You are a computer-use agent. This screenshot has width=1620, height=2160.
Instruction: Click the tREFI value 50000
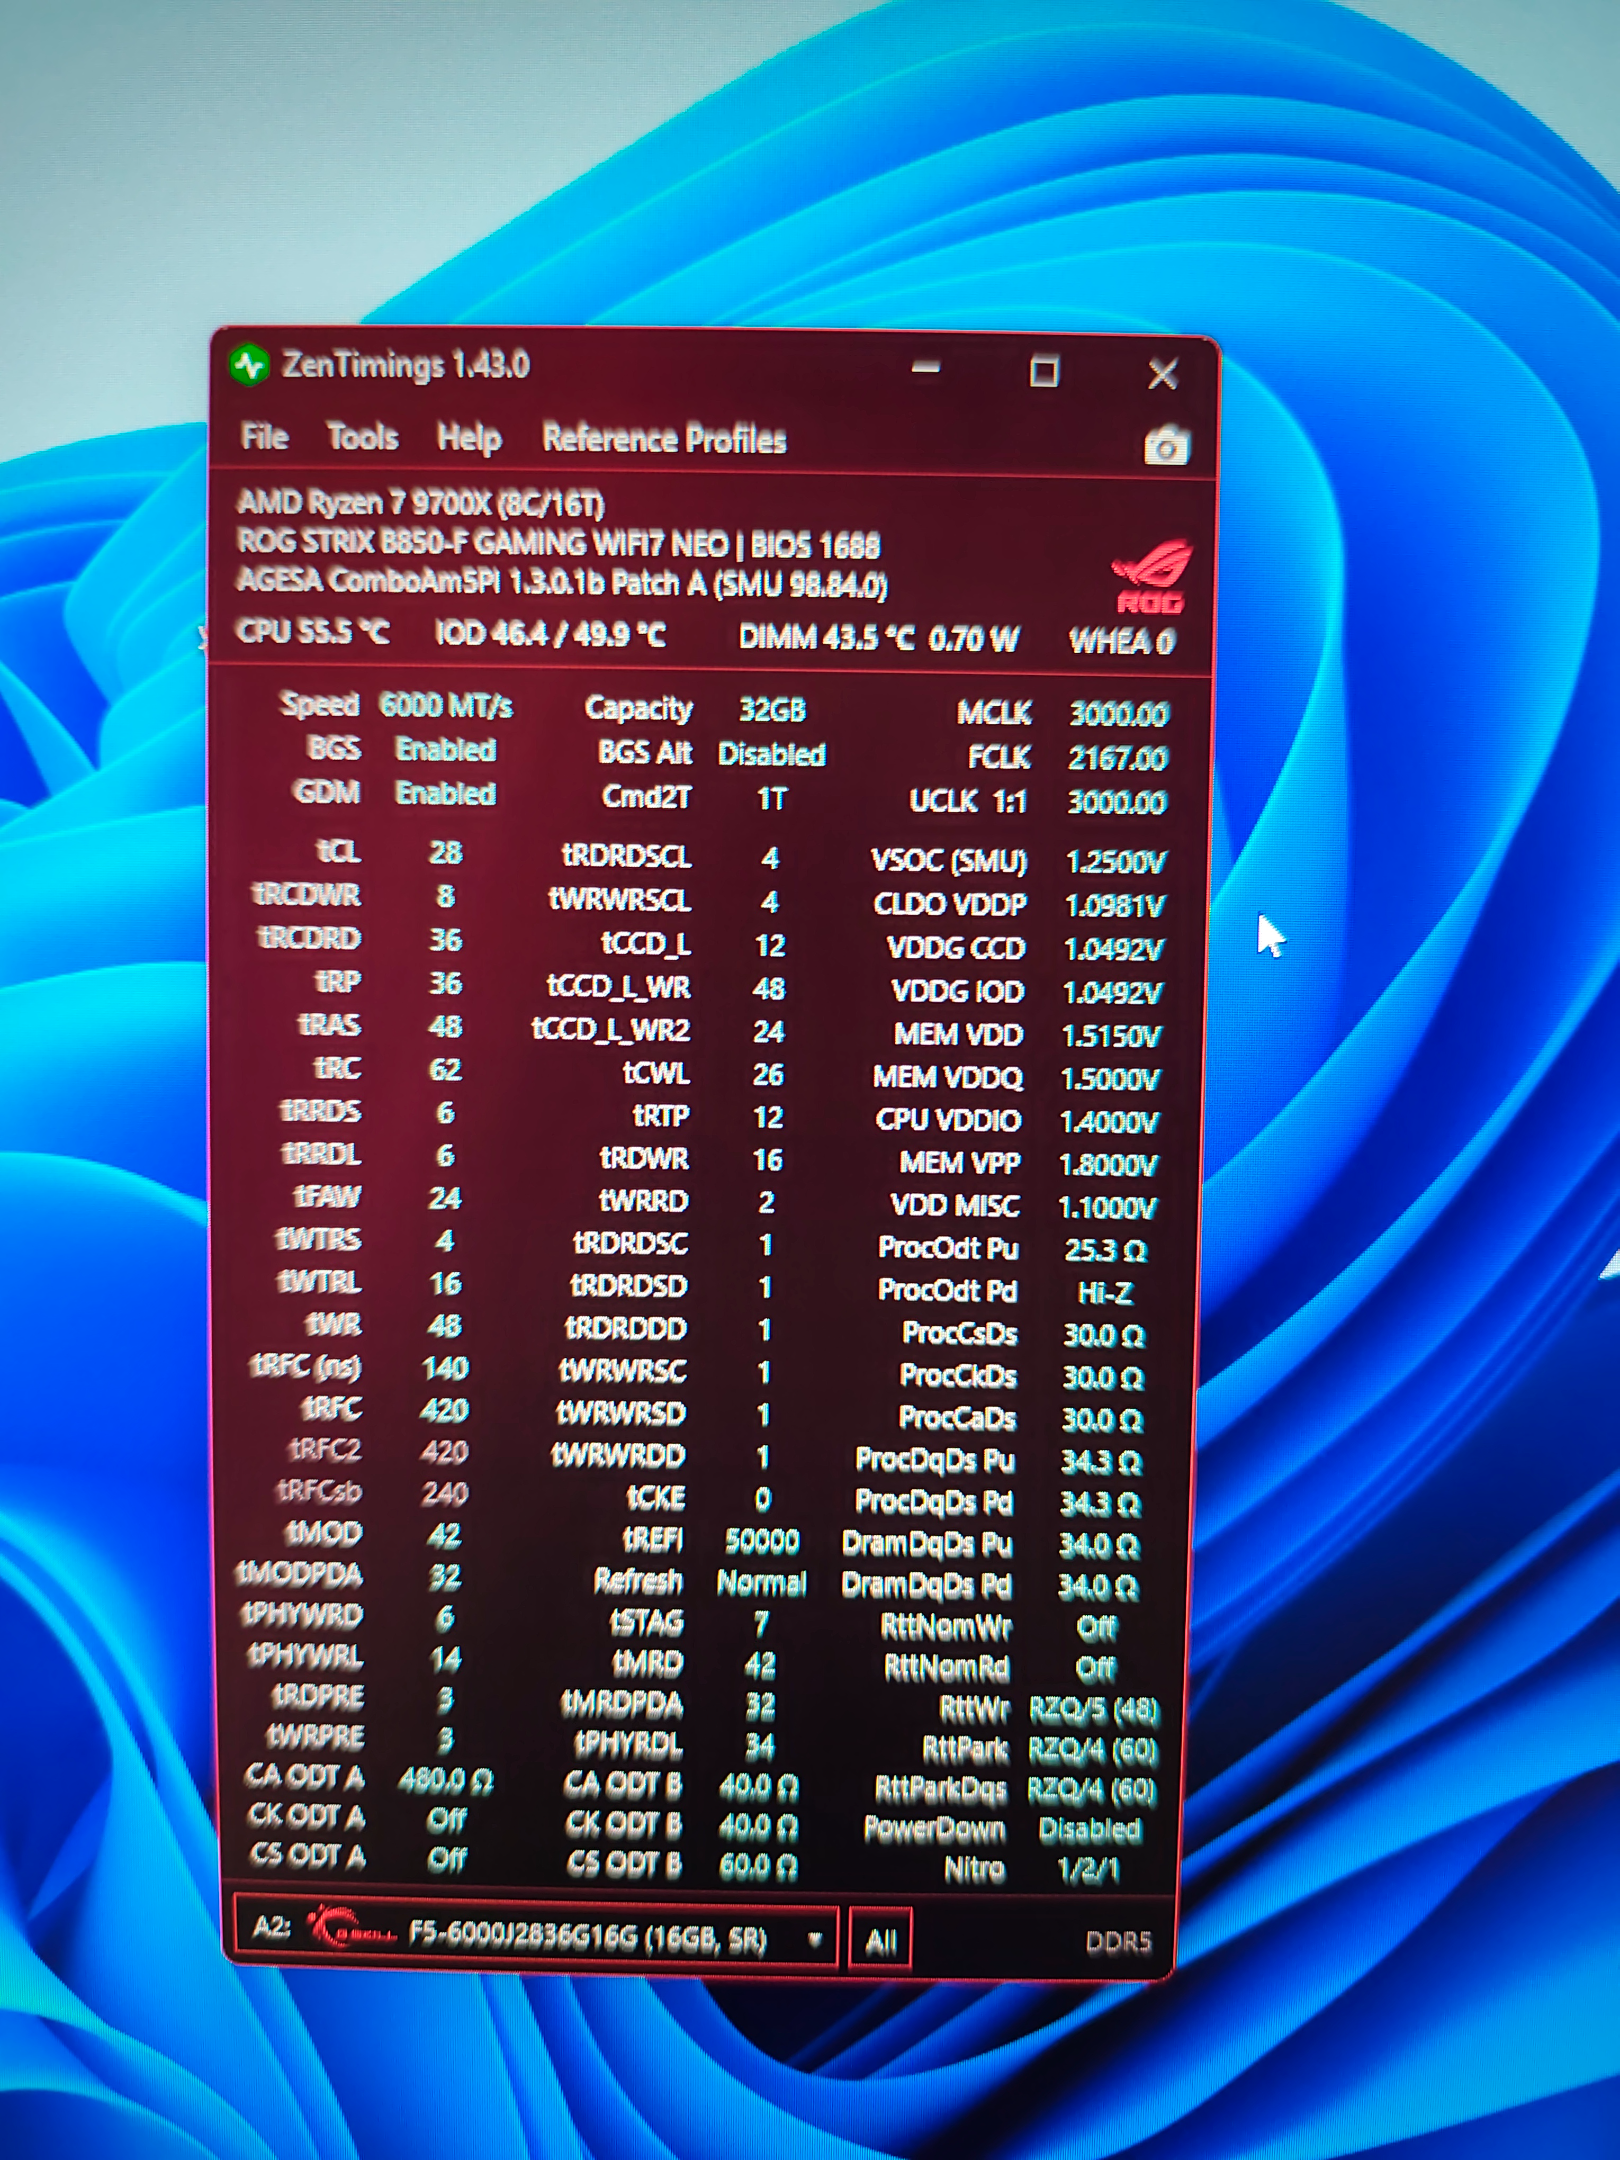[762, 1541]
